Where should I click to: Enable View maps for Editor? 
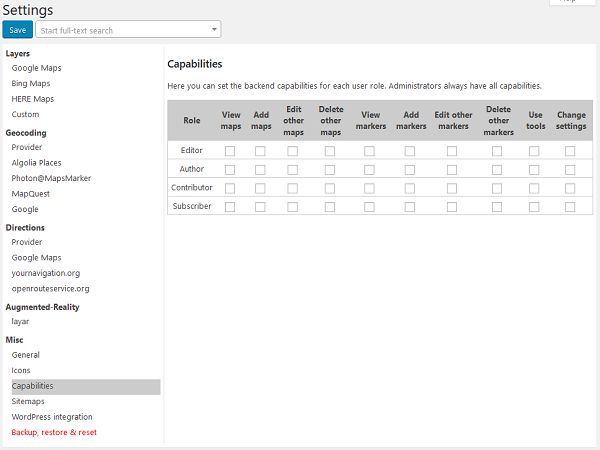tap(230, 151)
